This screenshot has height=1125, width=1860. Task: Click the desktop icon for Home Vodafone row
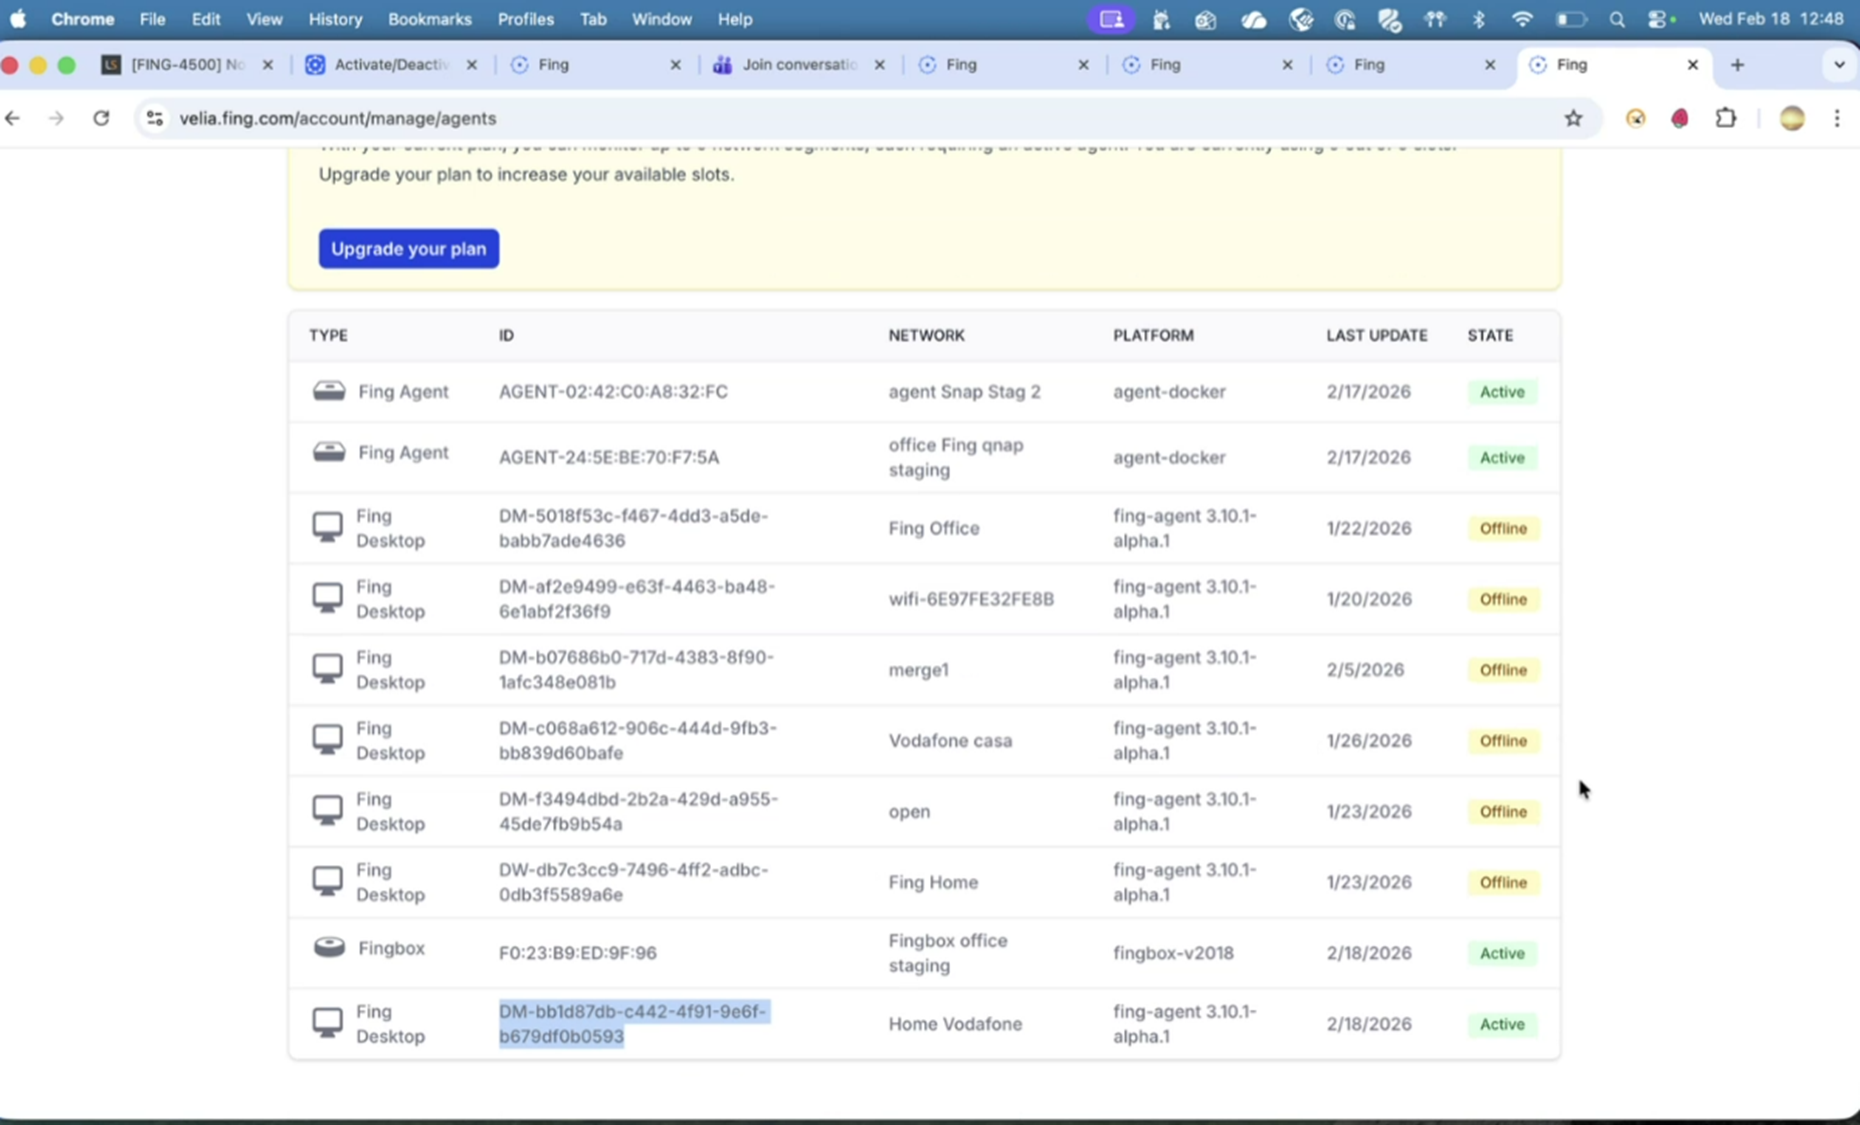click(327, 1023)
